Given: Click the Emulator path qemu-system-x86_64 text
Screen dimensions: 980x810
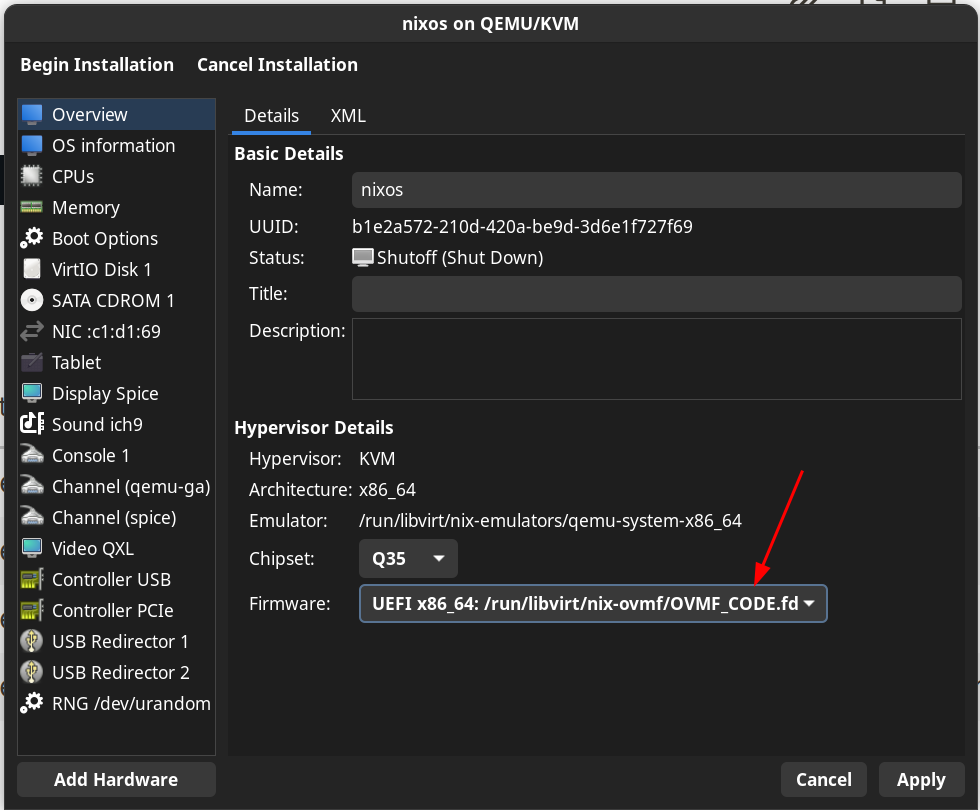Looking at the screenshot, I should click(x=550, y=521).
